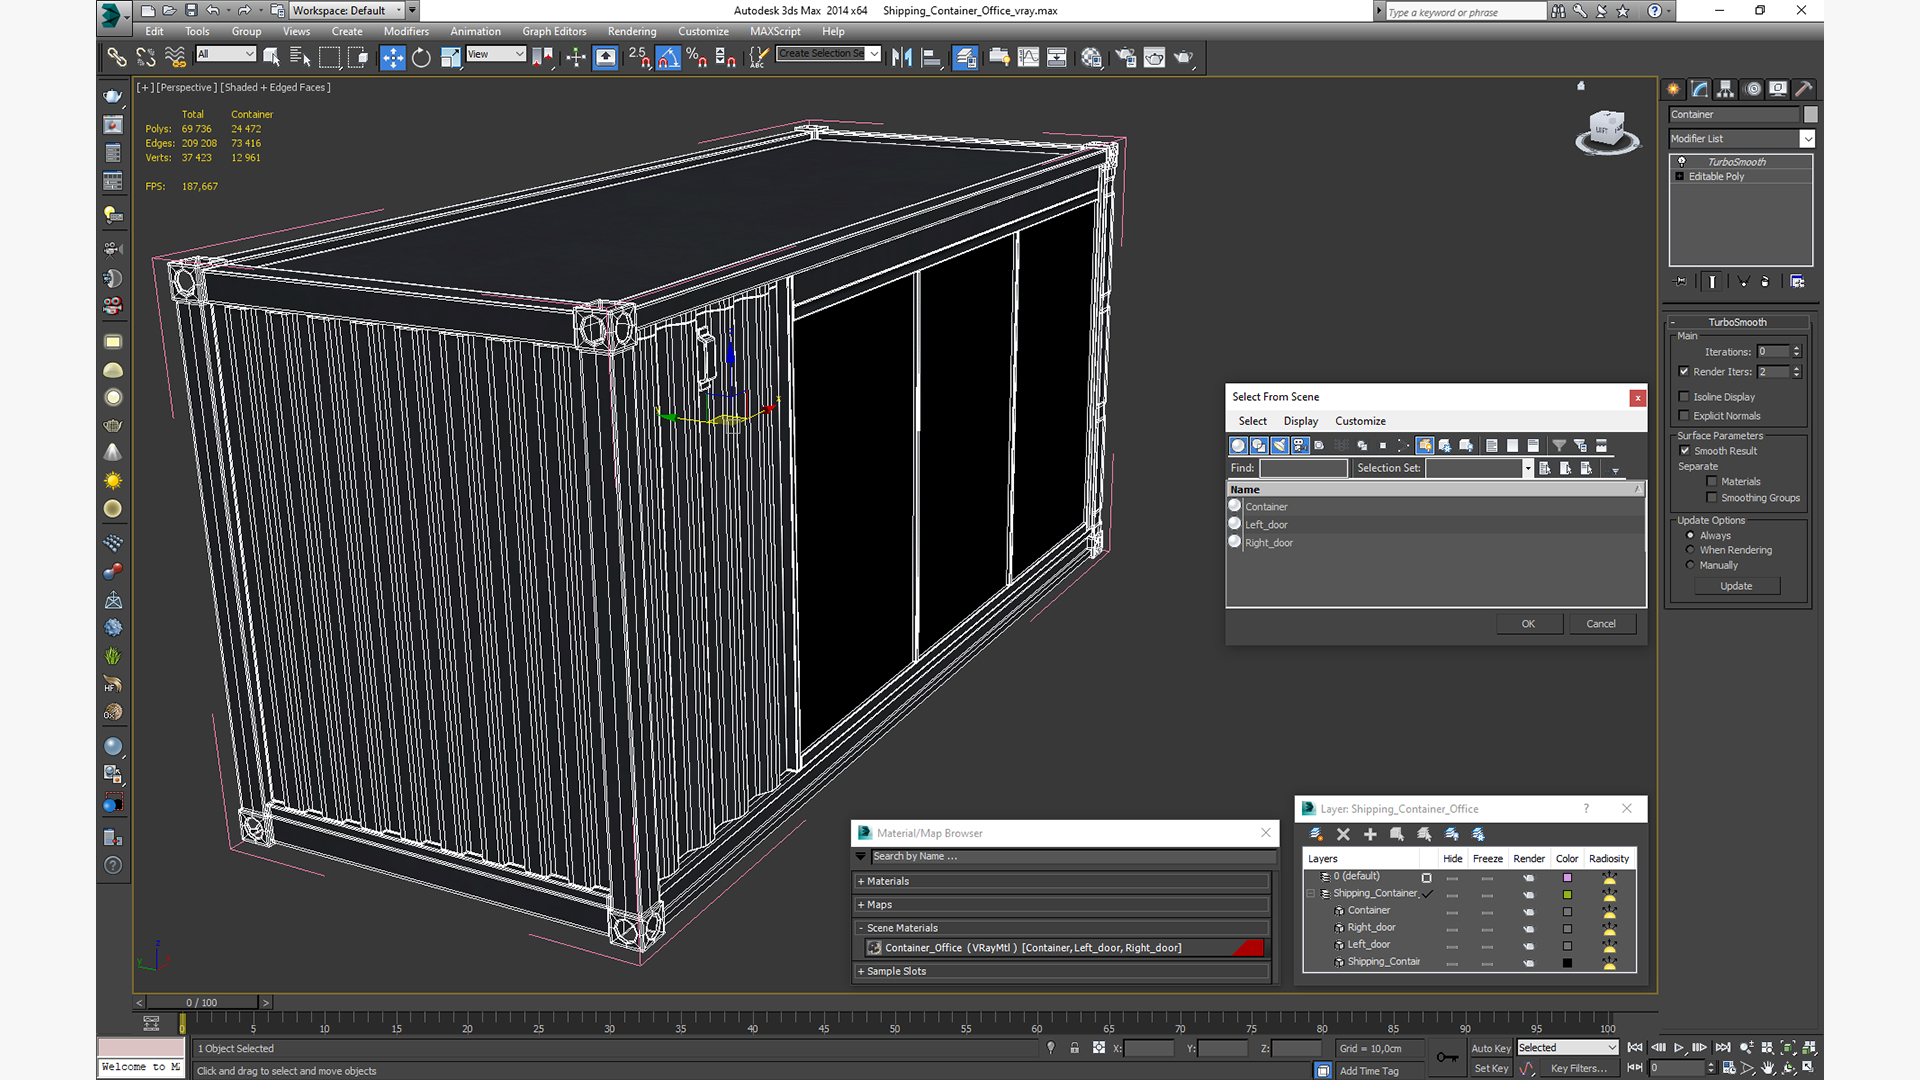Toggle Angle Snap in main toolbar
Screen dimensions: 1920x1080
[668, 57]
